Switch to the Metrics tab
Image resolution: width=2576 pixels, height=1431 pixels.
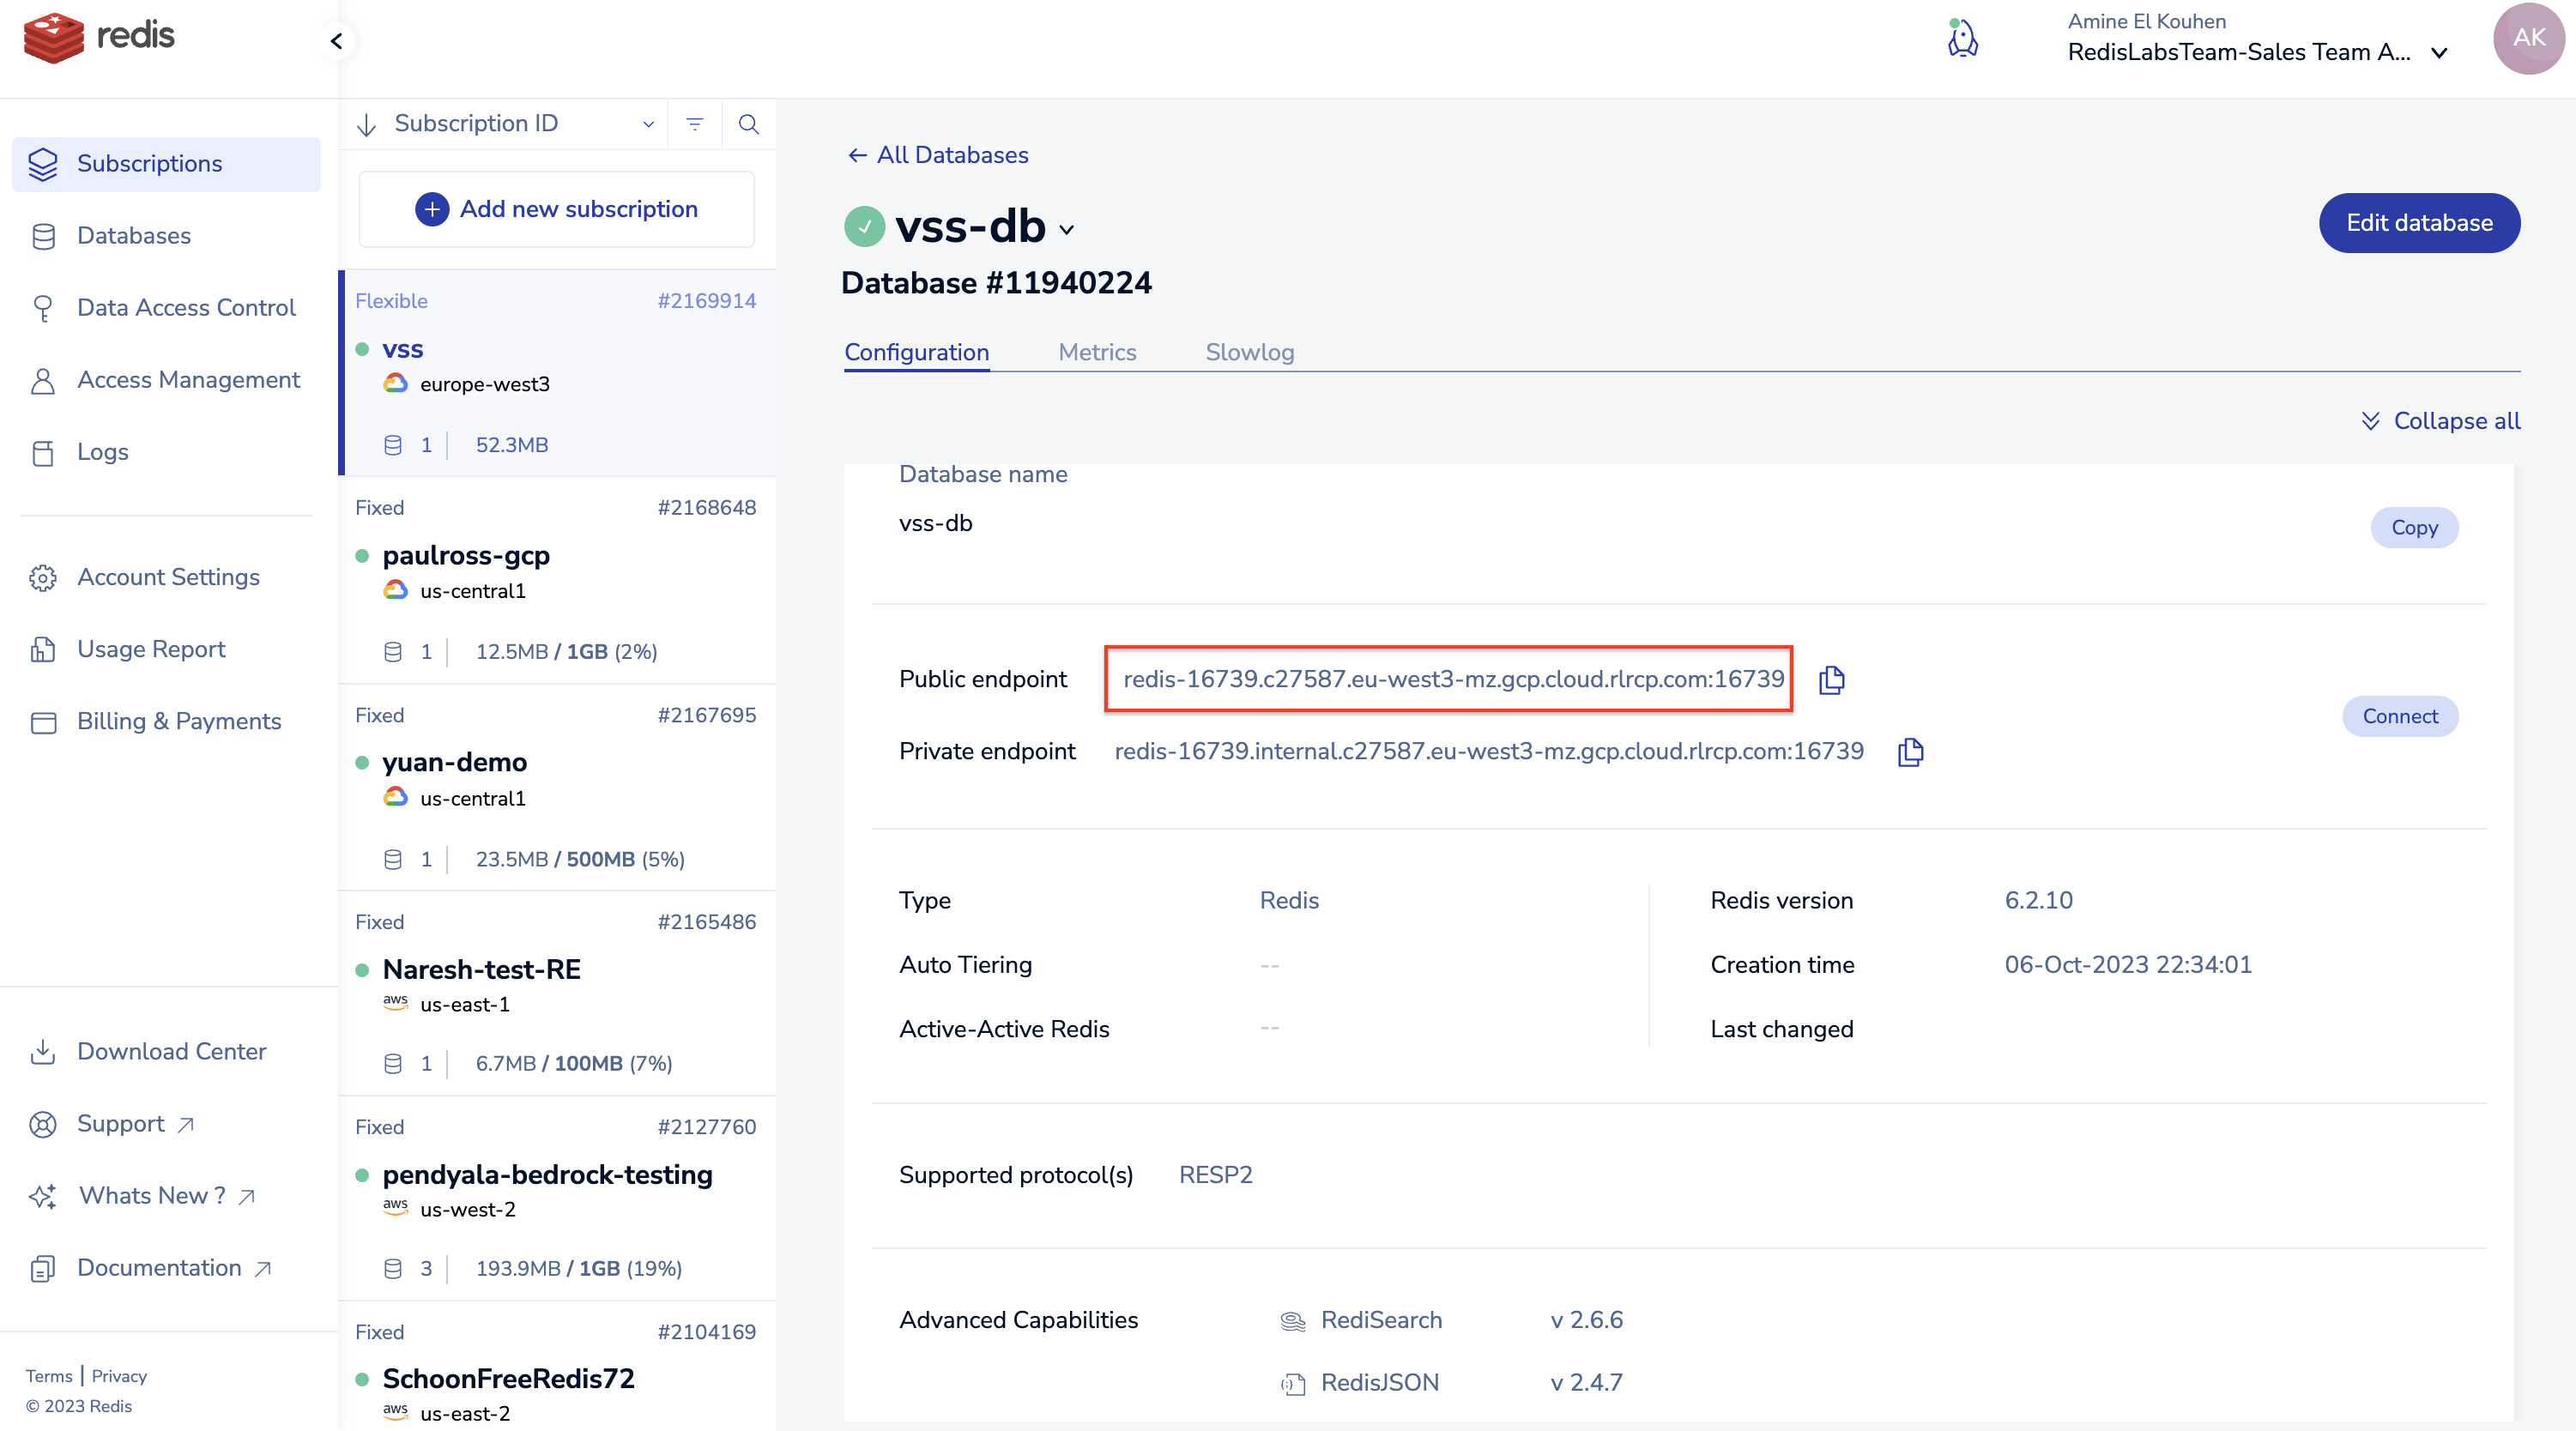tap(1097, 352)
